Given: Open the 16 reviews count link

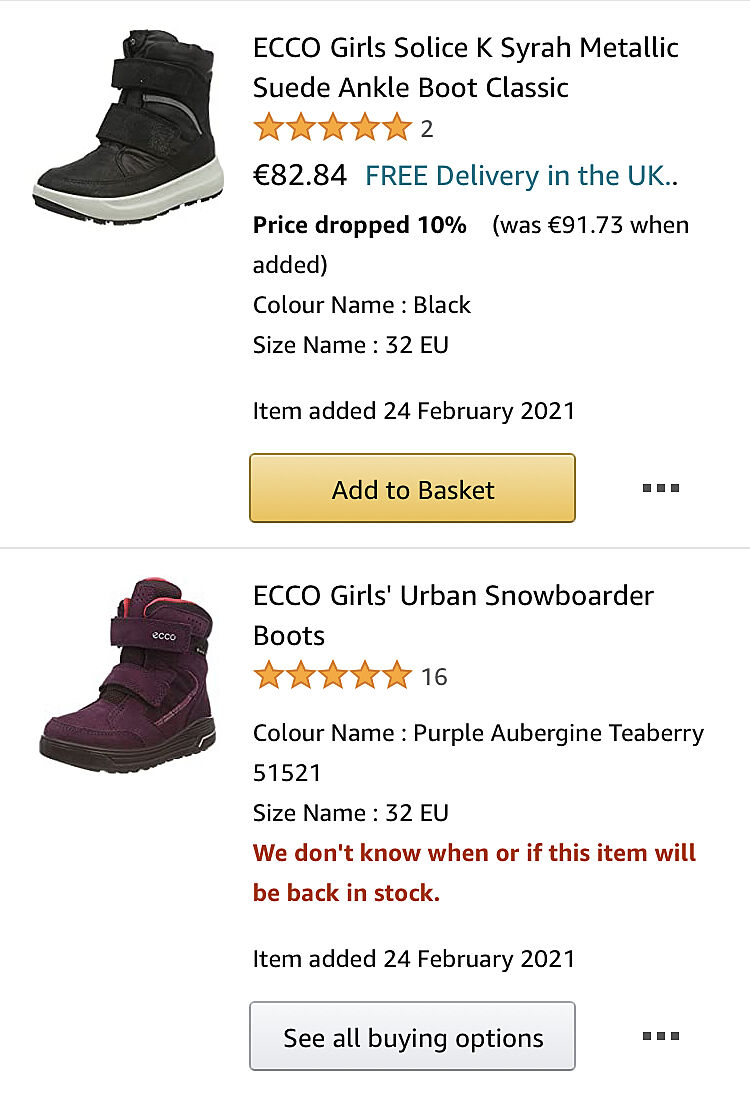Looking at the screenshot, I should 434,677.
